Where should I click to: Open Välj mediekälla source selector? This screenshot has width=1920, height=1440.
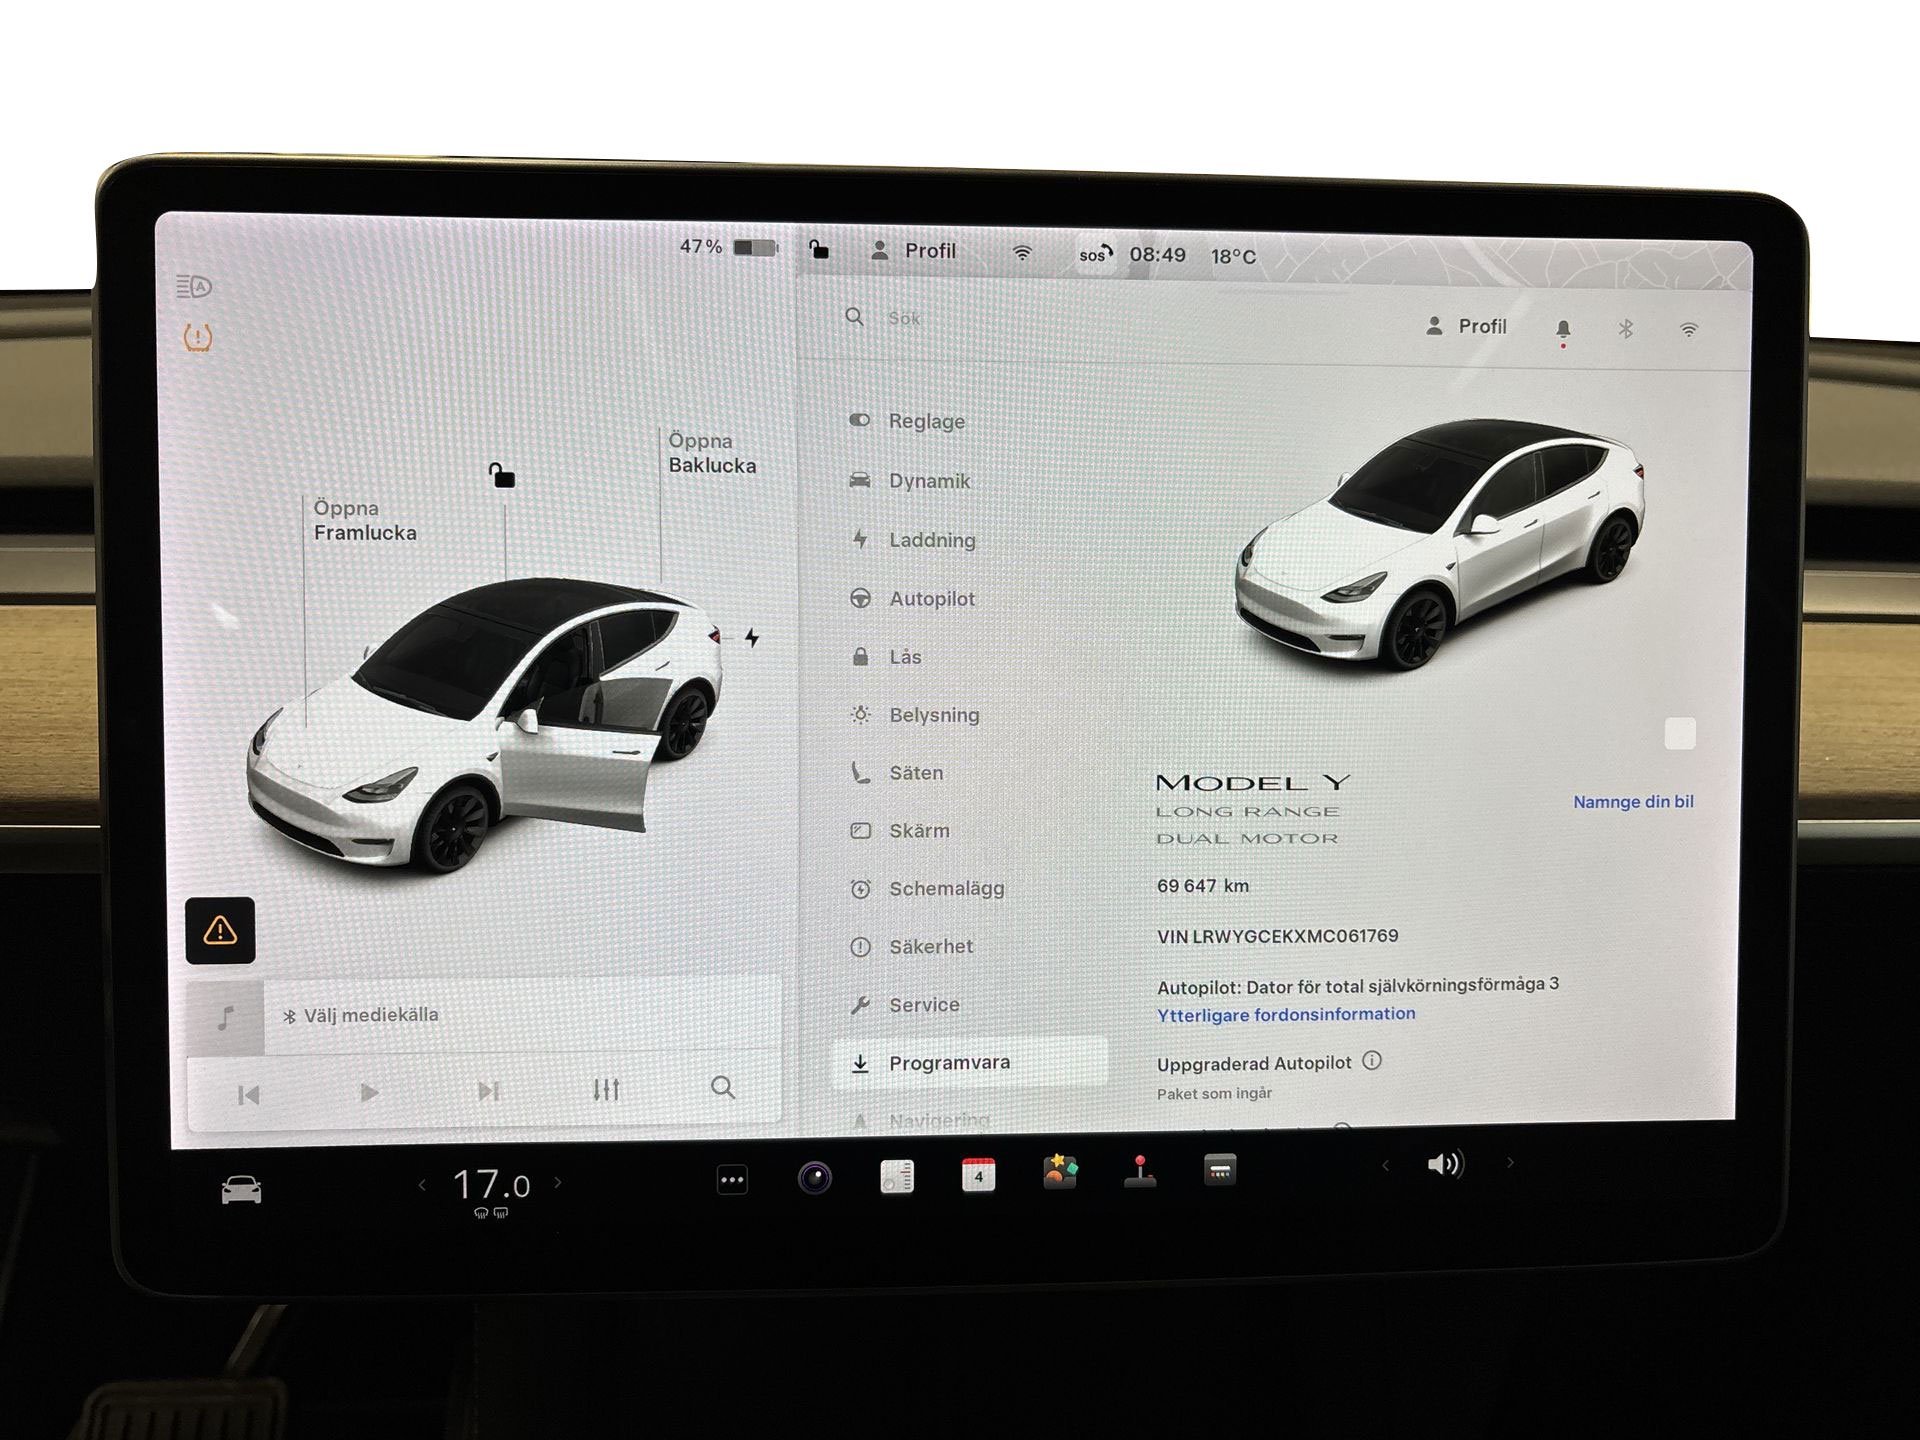click(362, 1014)
